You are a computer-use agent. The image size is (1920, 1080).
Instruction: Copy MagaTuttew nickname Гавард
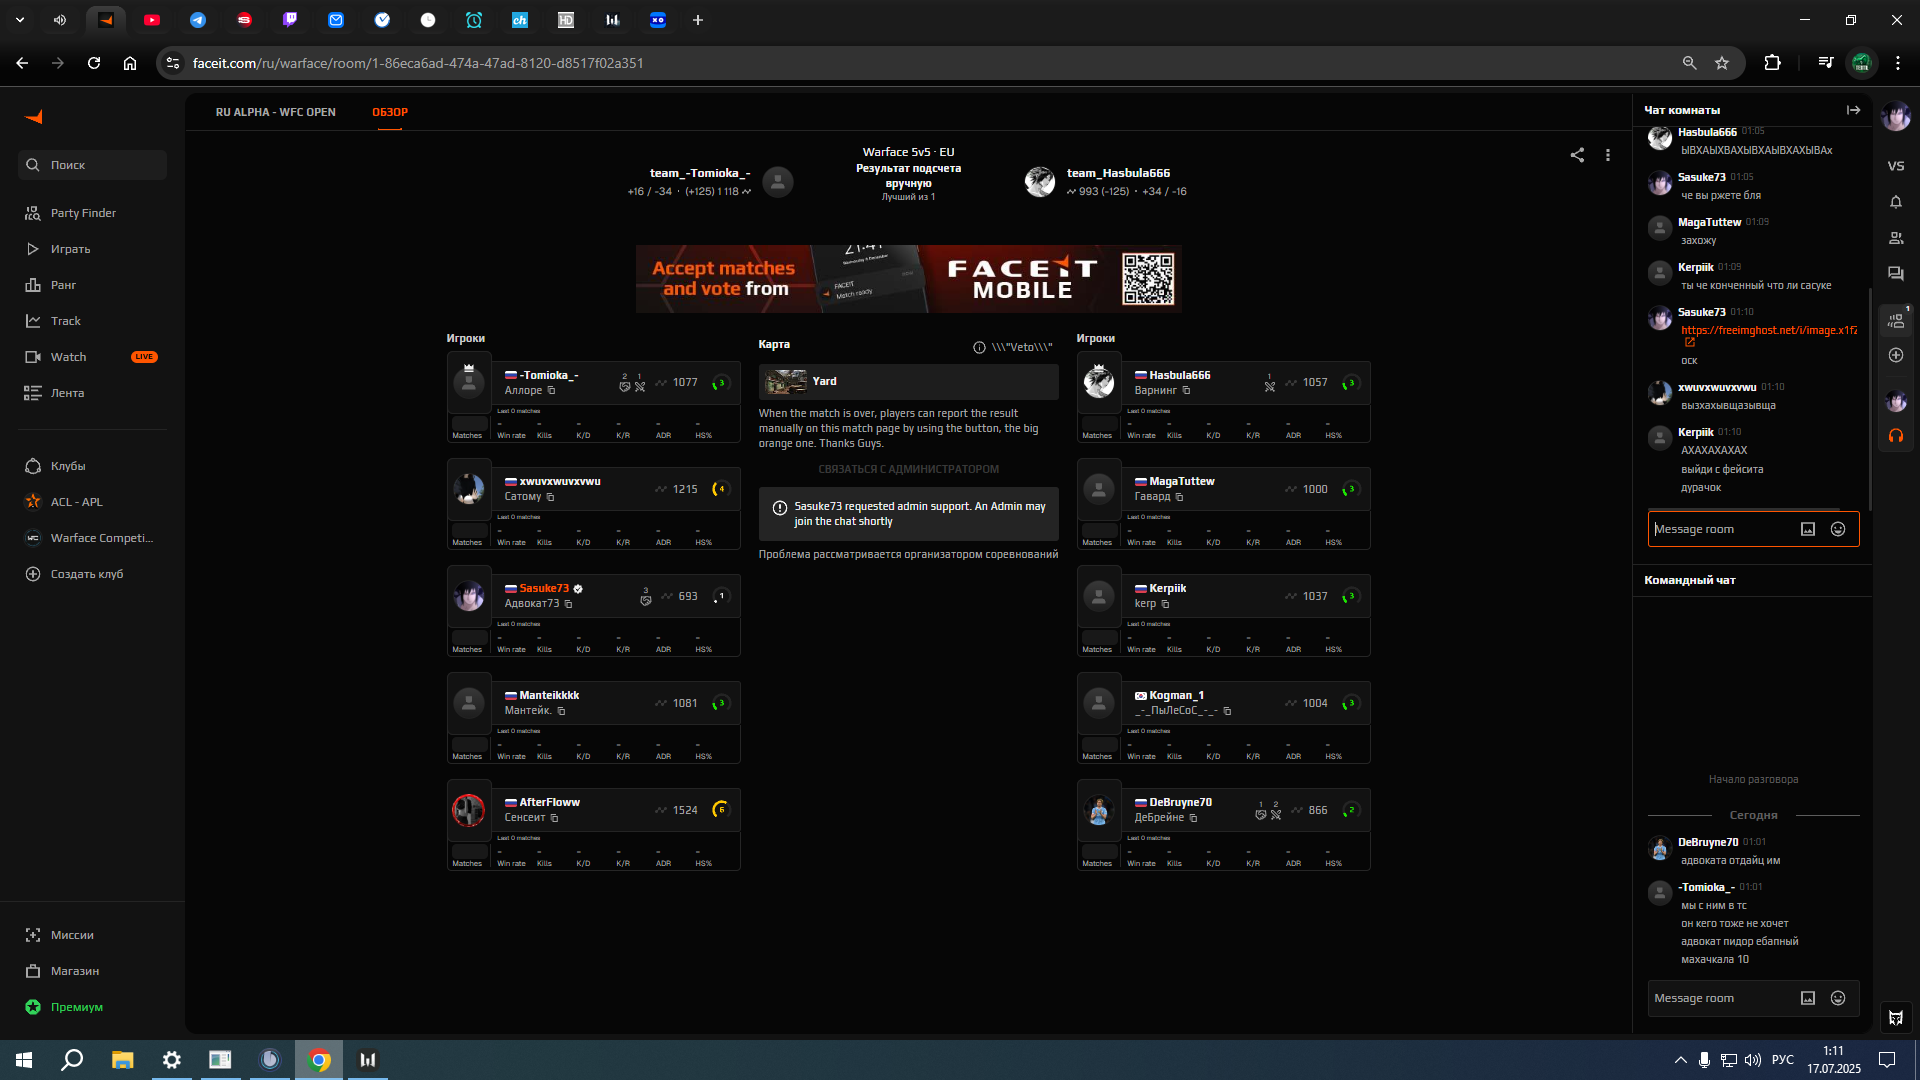(1179, 497)
